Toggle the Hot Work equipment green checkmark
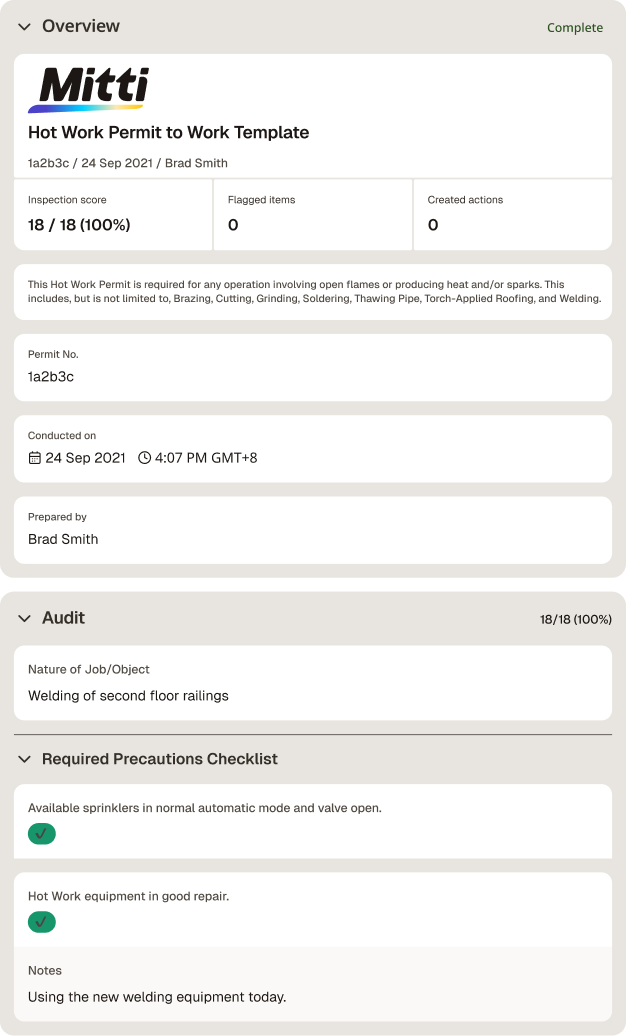Image resolution: width=626 pixels, height=1036 pixels. [x=42, y=922]
